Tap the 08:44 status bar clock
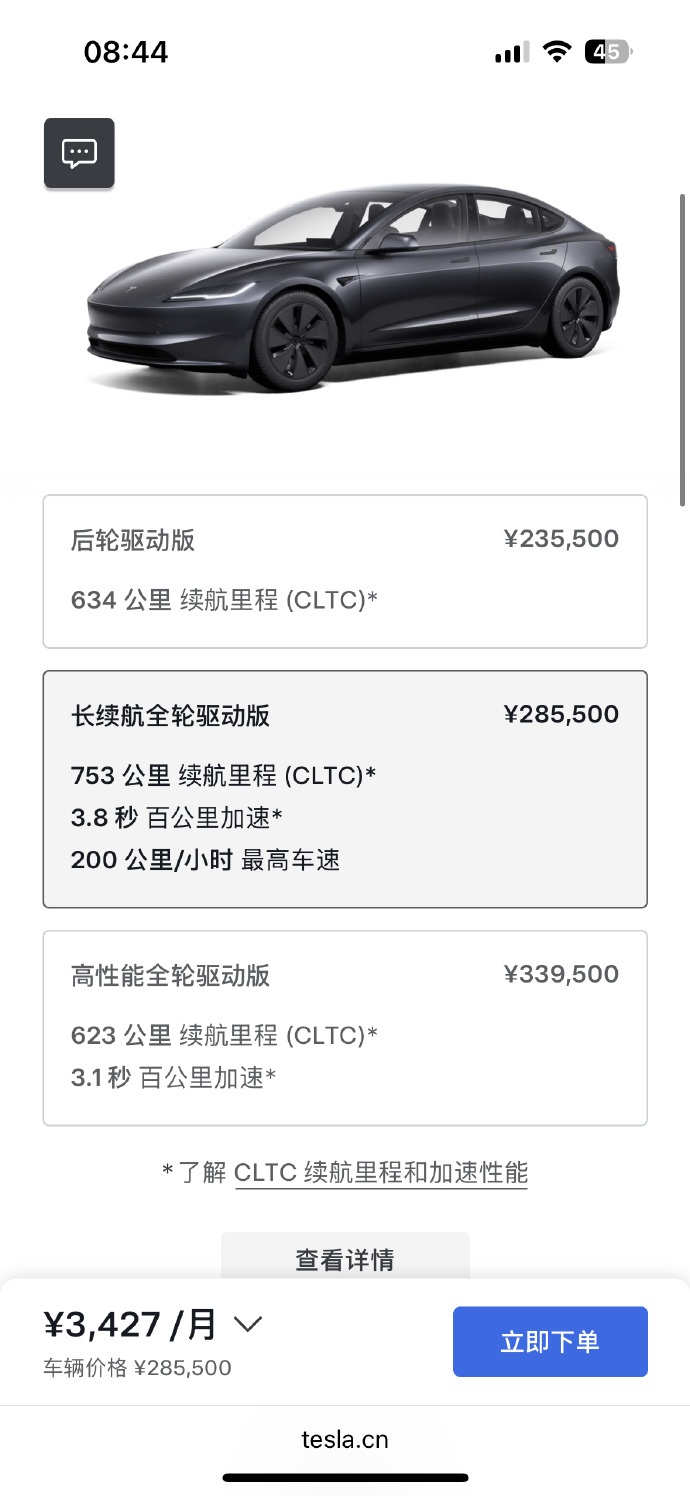 [x=126, y=52]
